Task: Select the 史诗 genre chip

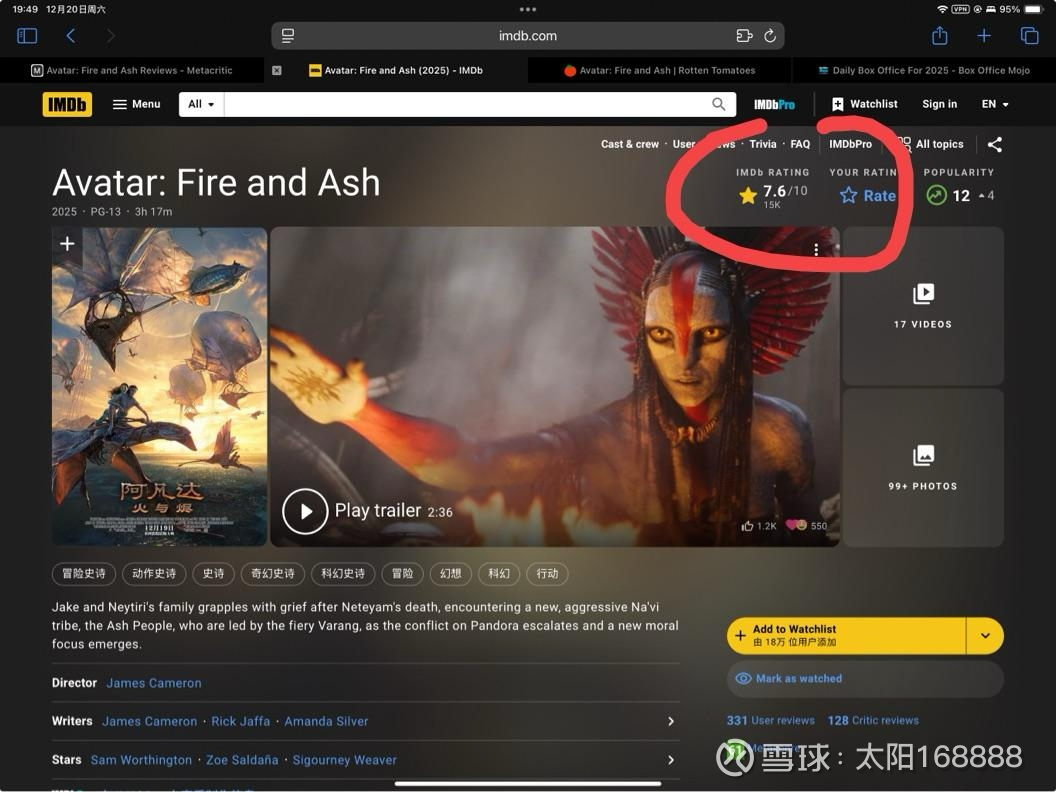Action: pos(213,574)
